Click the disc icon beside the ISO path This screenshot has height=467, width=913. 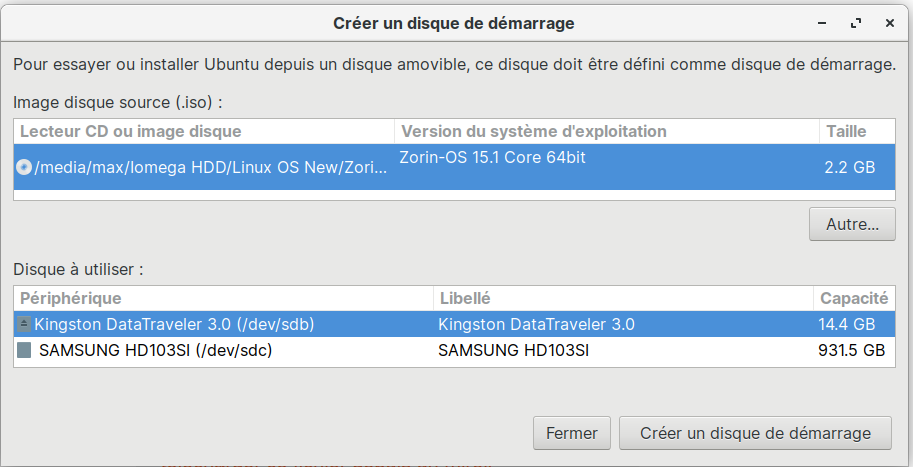[x=24, y=168]
